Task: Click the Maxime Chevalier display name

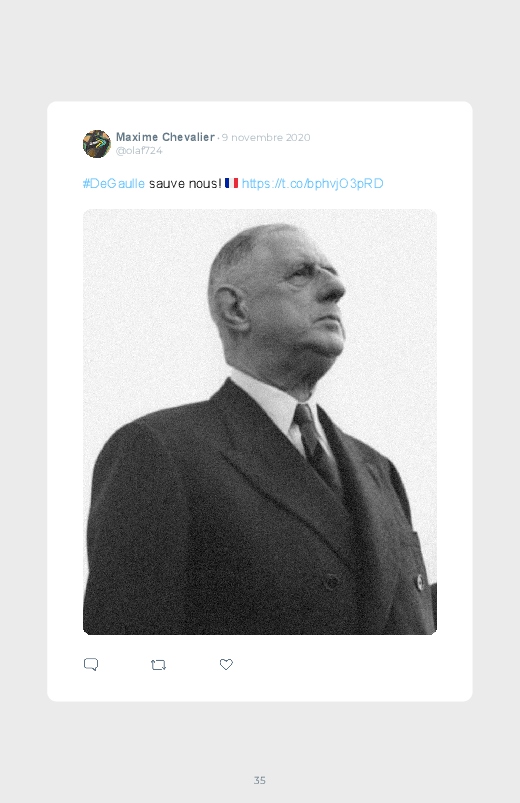Action: [165, 137]
